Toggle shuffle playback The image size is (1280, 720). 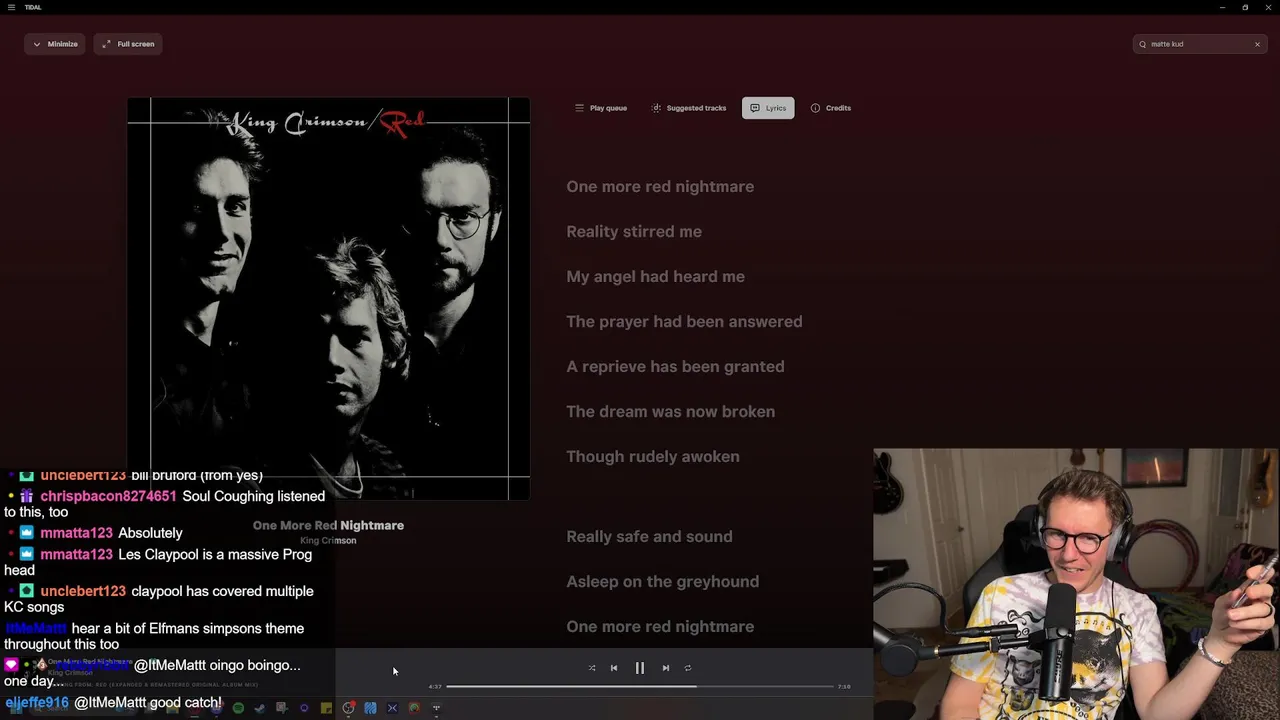click(x=592, y=668)
